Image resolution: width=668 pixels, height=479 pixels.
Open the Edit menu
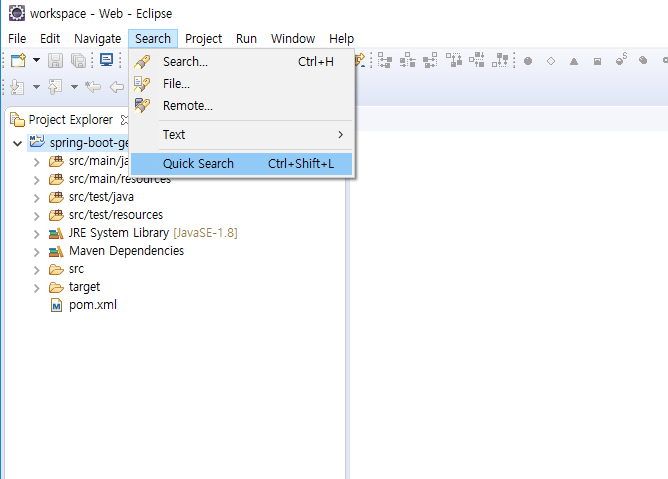click(50, 39)
